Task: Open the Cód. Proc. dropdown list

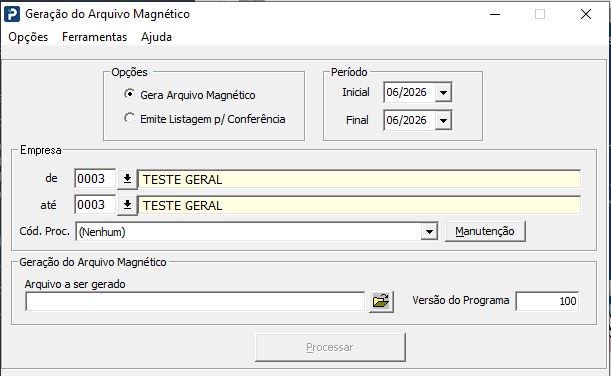Action: tap(429, 232)
